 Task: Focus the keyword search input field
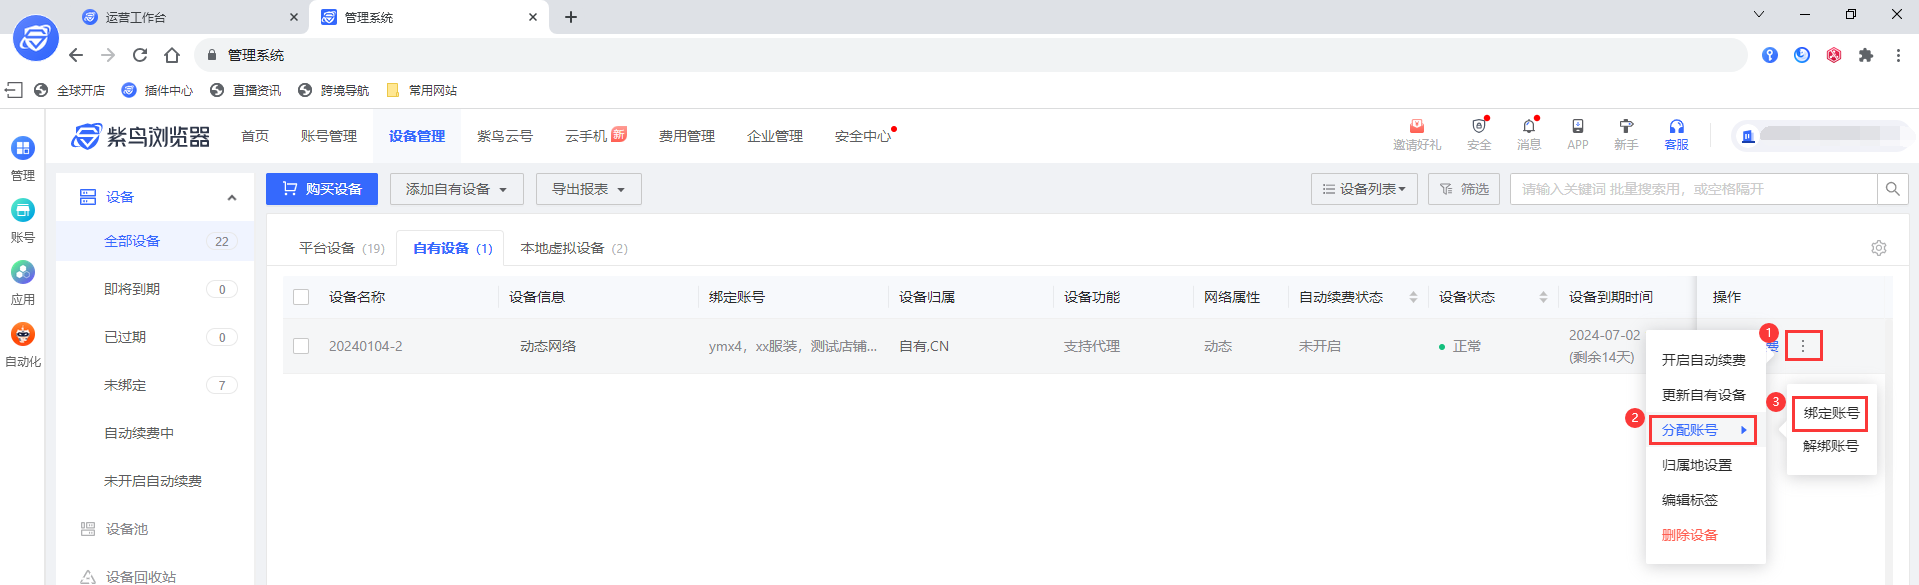tap(1694, 189)
